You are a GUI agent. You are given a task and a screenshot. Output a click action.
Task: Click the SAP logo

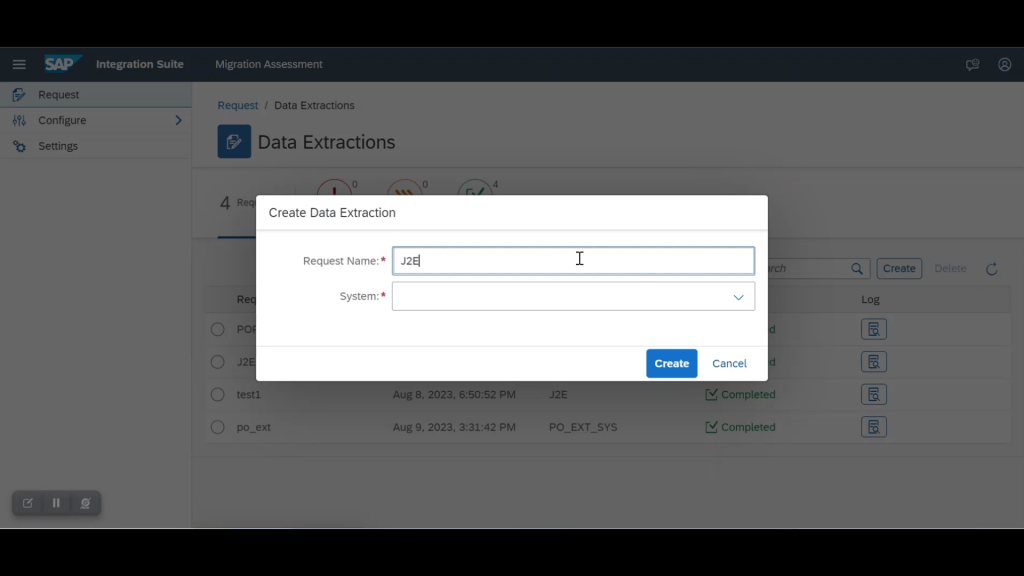pyautogui.click(x=63, y=64)
